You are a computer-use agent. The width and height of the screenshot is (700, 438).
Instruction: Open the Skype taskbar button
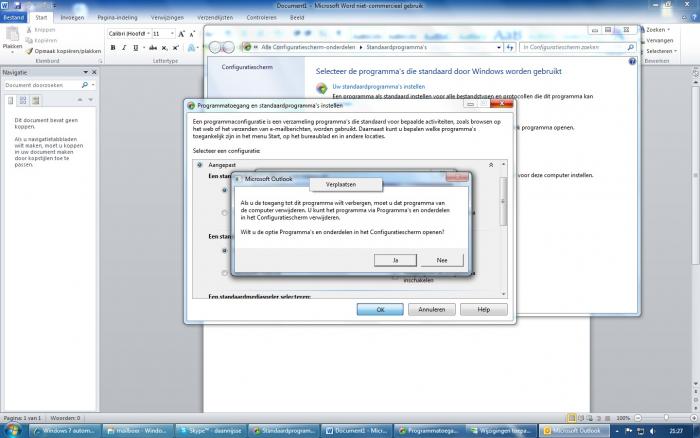click(210, 431)
